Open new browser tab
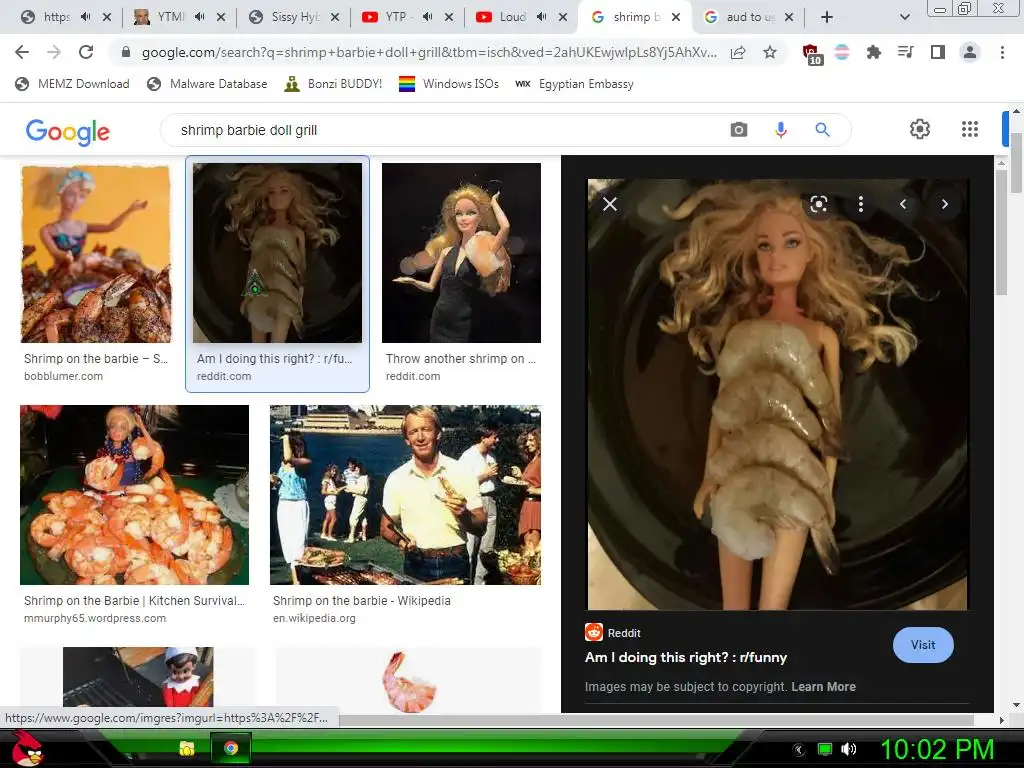The height and width of the screenshot is (768, 1024). [827, 17]
